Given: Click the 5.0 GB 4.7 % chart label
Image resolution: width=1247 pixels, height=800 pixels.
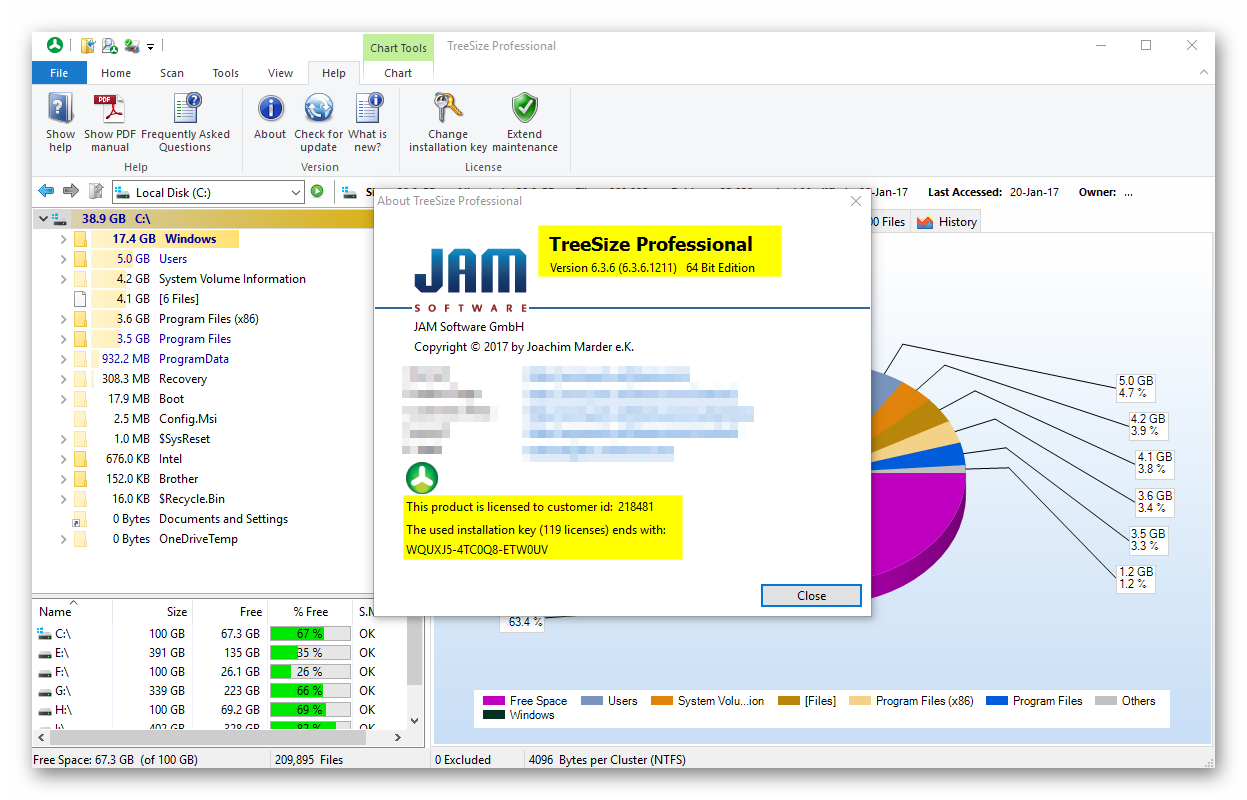Looking at the screenshot, I should point(1136,387).
